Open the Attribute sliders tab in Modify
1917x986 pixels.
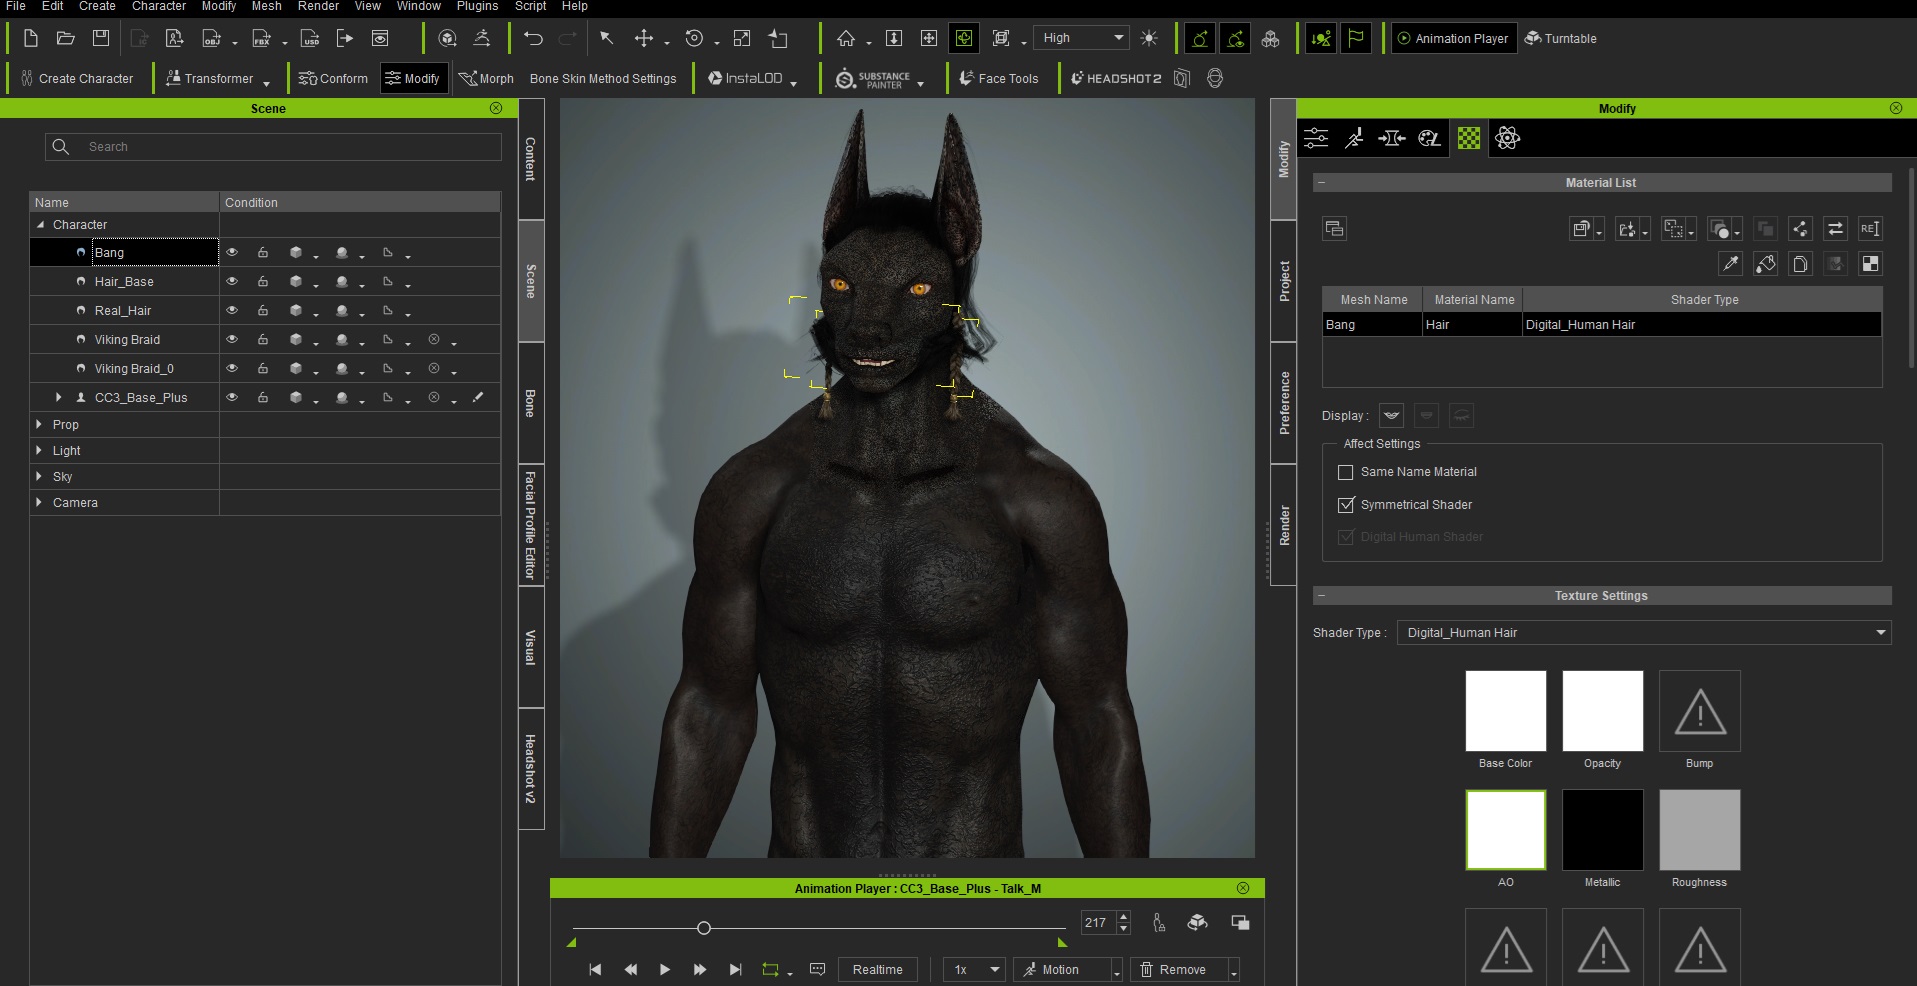1316,138
